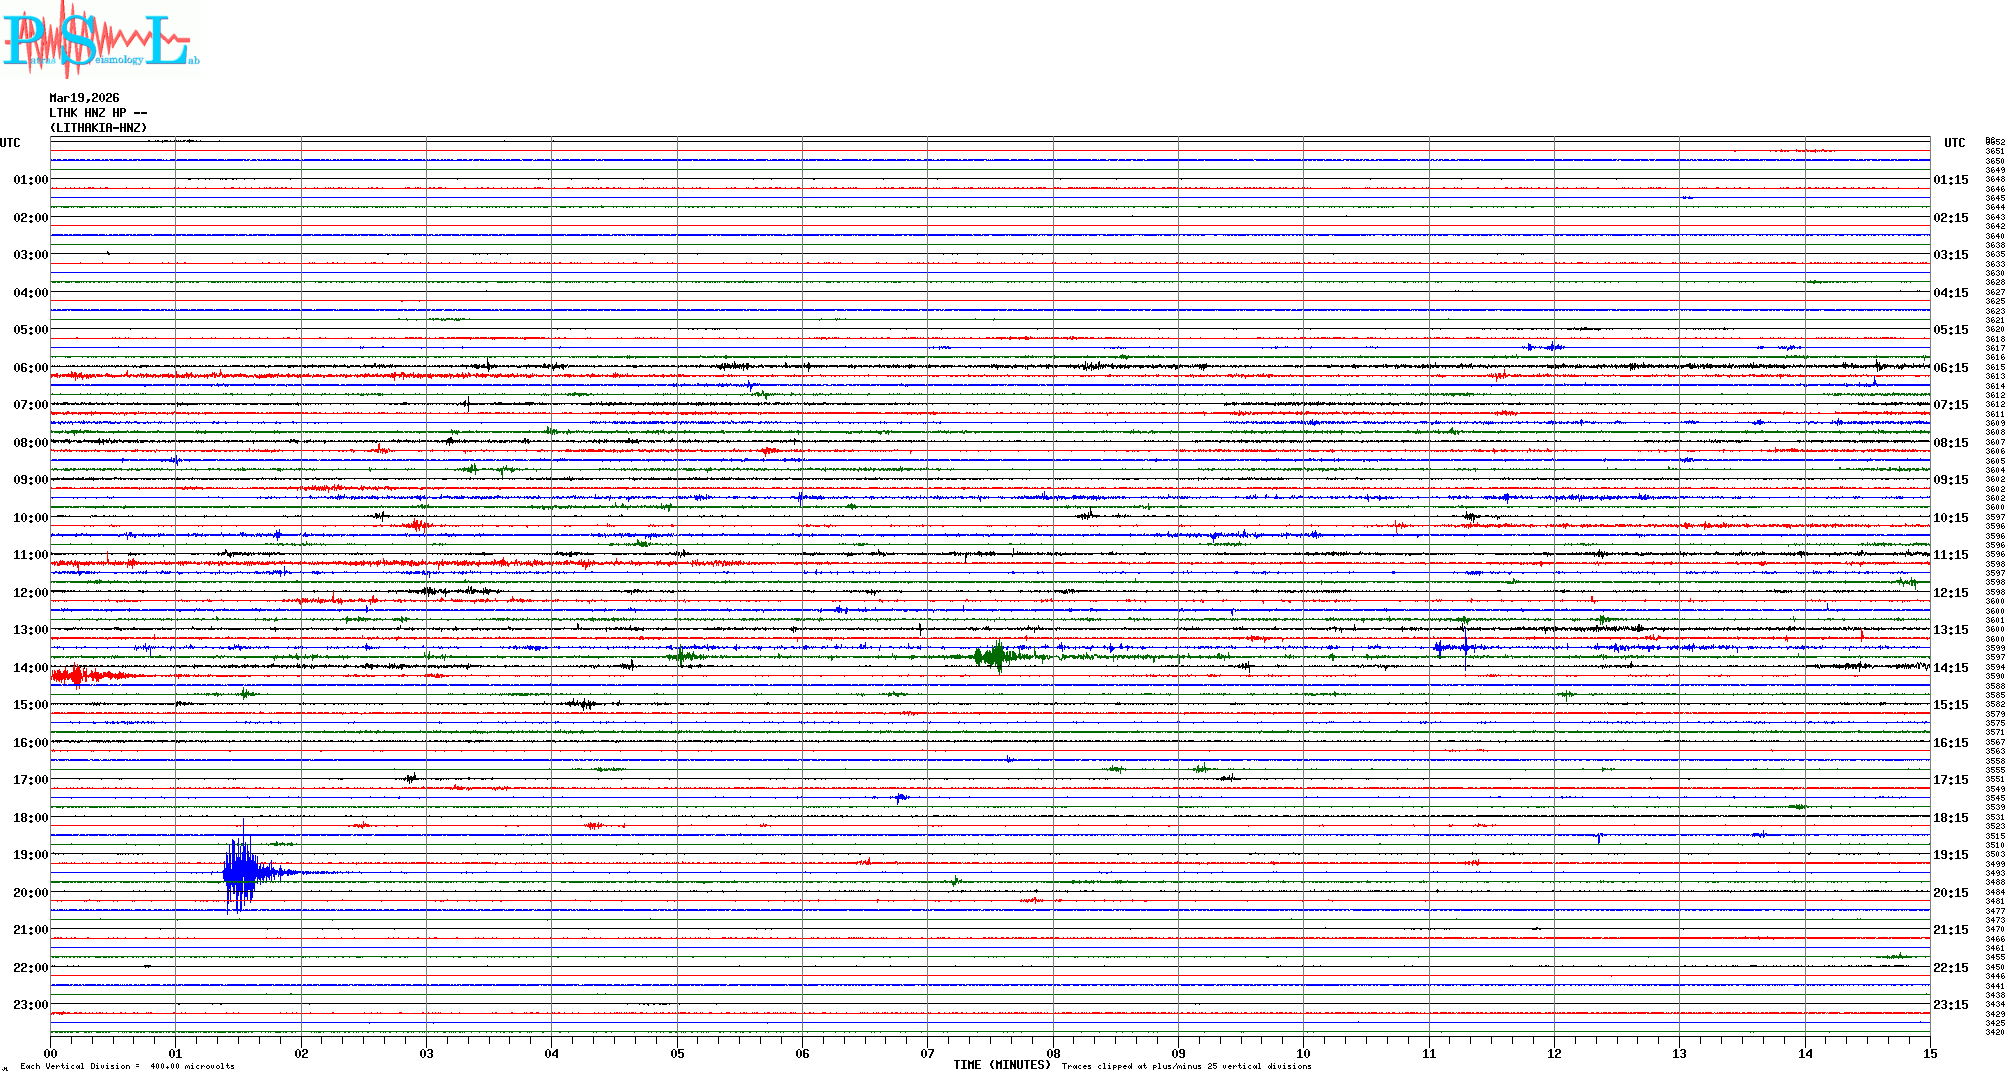The height and width of the screenshot is (1080, 2010).
Task: Click the 01:15 time label on the right
Action: tap(1950, 181)
